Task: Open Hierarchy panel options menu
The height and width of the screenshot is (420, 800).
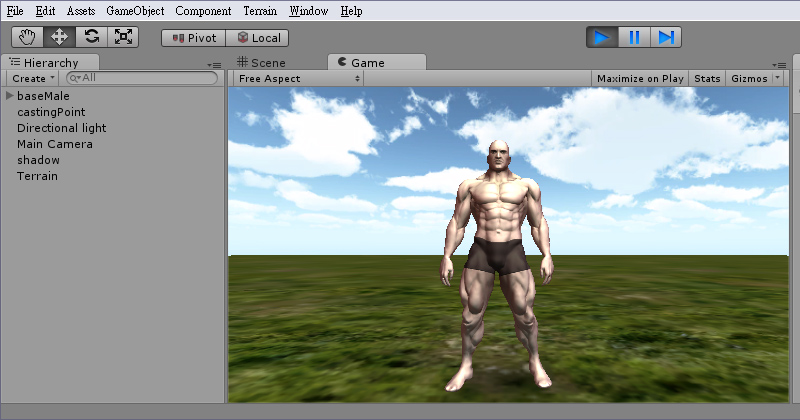Action: pyautogui.click(x=214, y=65)
